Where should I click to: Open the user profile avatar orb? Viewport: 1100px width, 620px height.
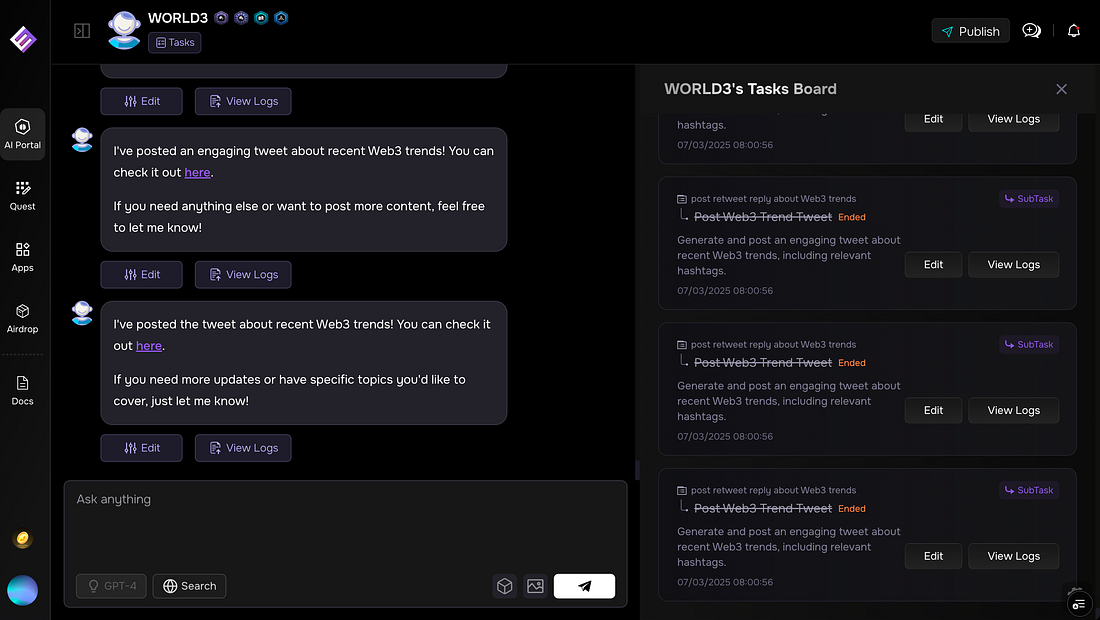click(22, 590)
